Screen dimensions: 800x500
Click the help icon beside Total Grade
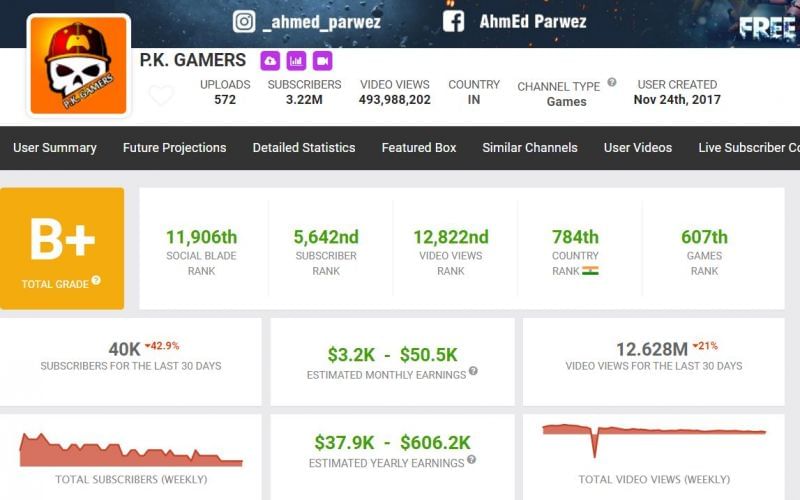96,281
